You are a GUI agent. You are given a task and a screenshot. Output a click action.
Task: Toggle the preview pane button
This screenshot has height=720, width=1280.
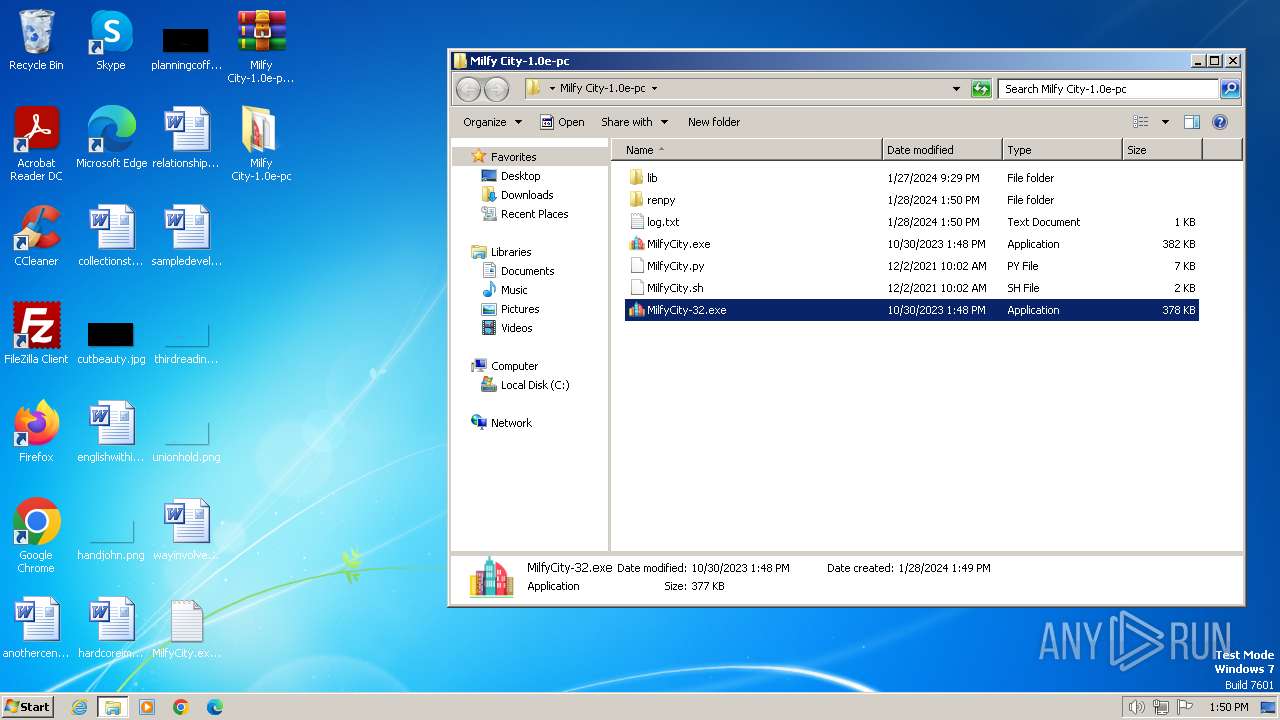coord(1192,122)
